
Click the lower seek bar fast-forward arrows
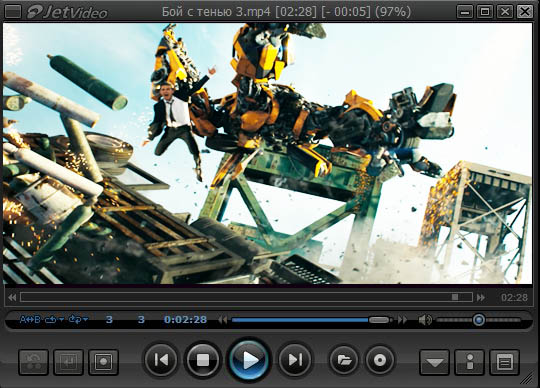click(402, 320)
